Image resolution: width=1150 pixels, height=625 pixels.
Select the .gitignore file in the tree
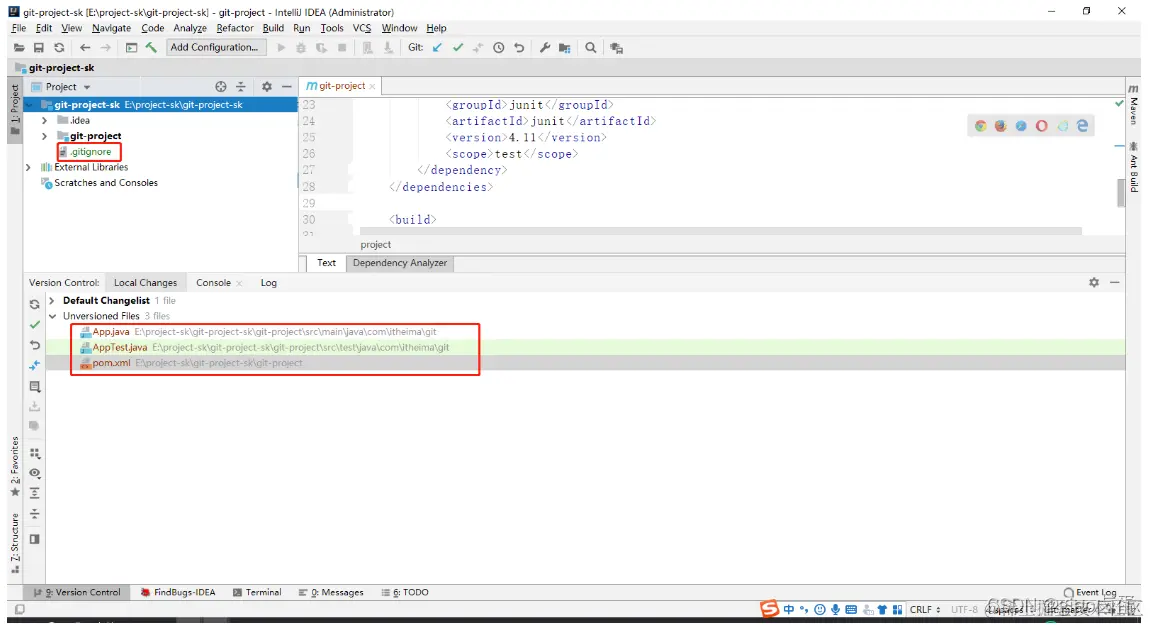coord(90,152)
